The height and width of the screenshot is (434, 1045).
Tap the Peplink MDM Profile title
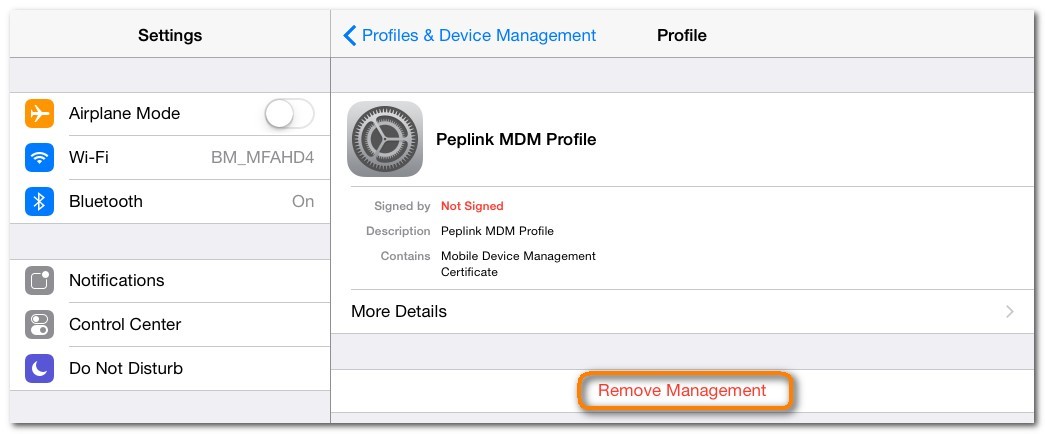point(516,140)
